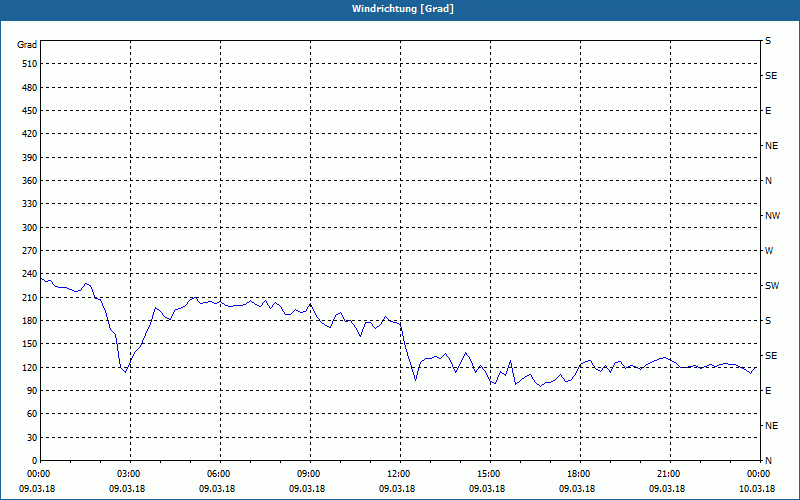The image size is (800, 500).
Task: Click the '180' axis value
Action: click(30, 321)
